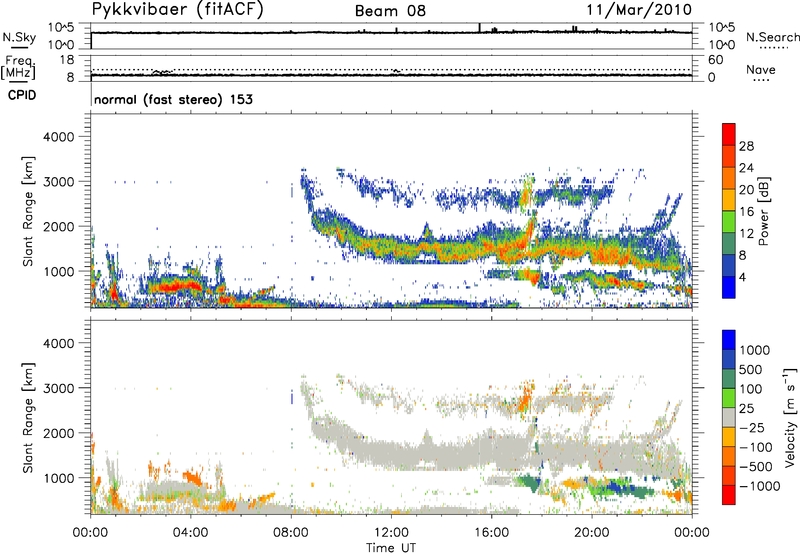800x554 pixels.
Task: Click Velocity color bar label '100'
Action: 751,389
